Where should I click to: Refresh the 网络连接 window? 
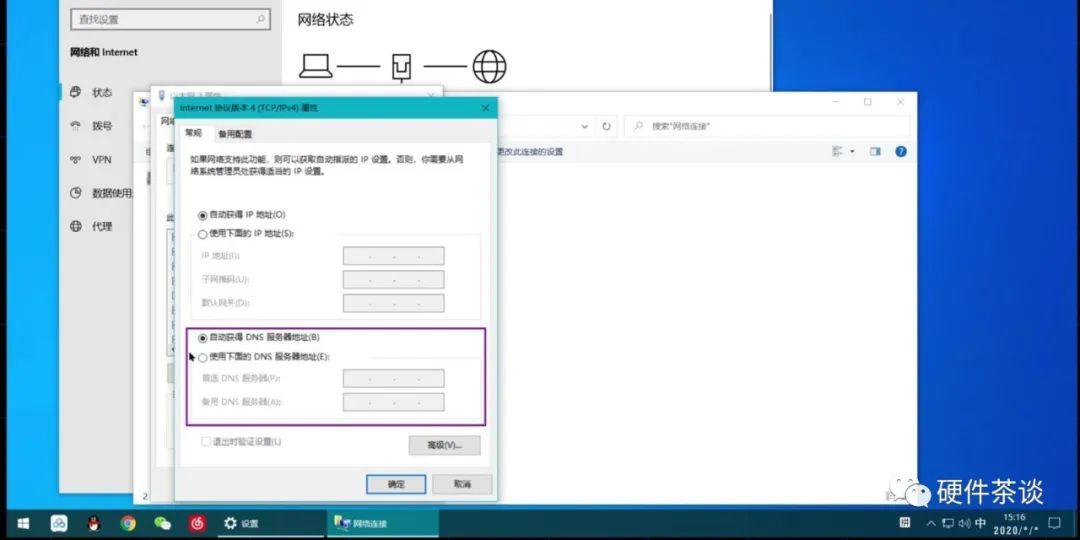click(x=606, y=127)
